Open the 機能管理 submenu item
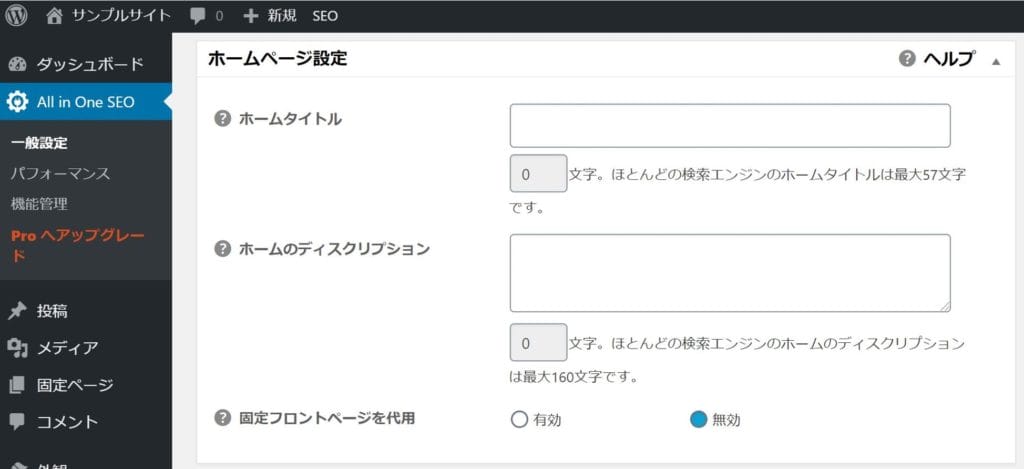The height and width of the screenshot is (469, 1024). 39,204
